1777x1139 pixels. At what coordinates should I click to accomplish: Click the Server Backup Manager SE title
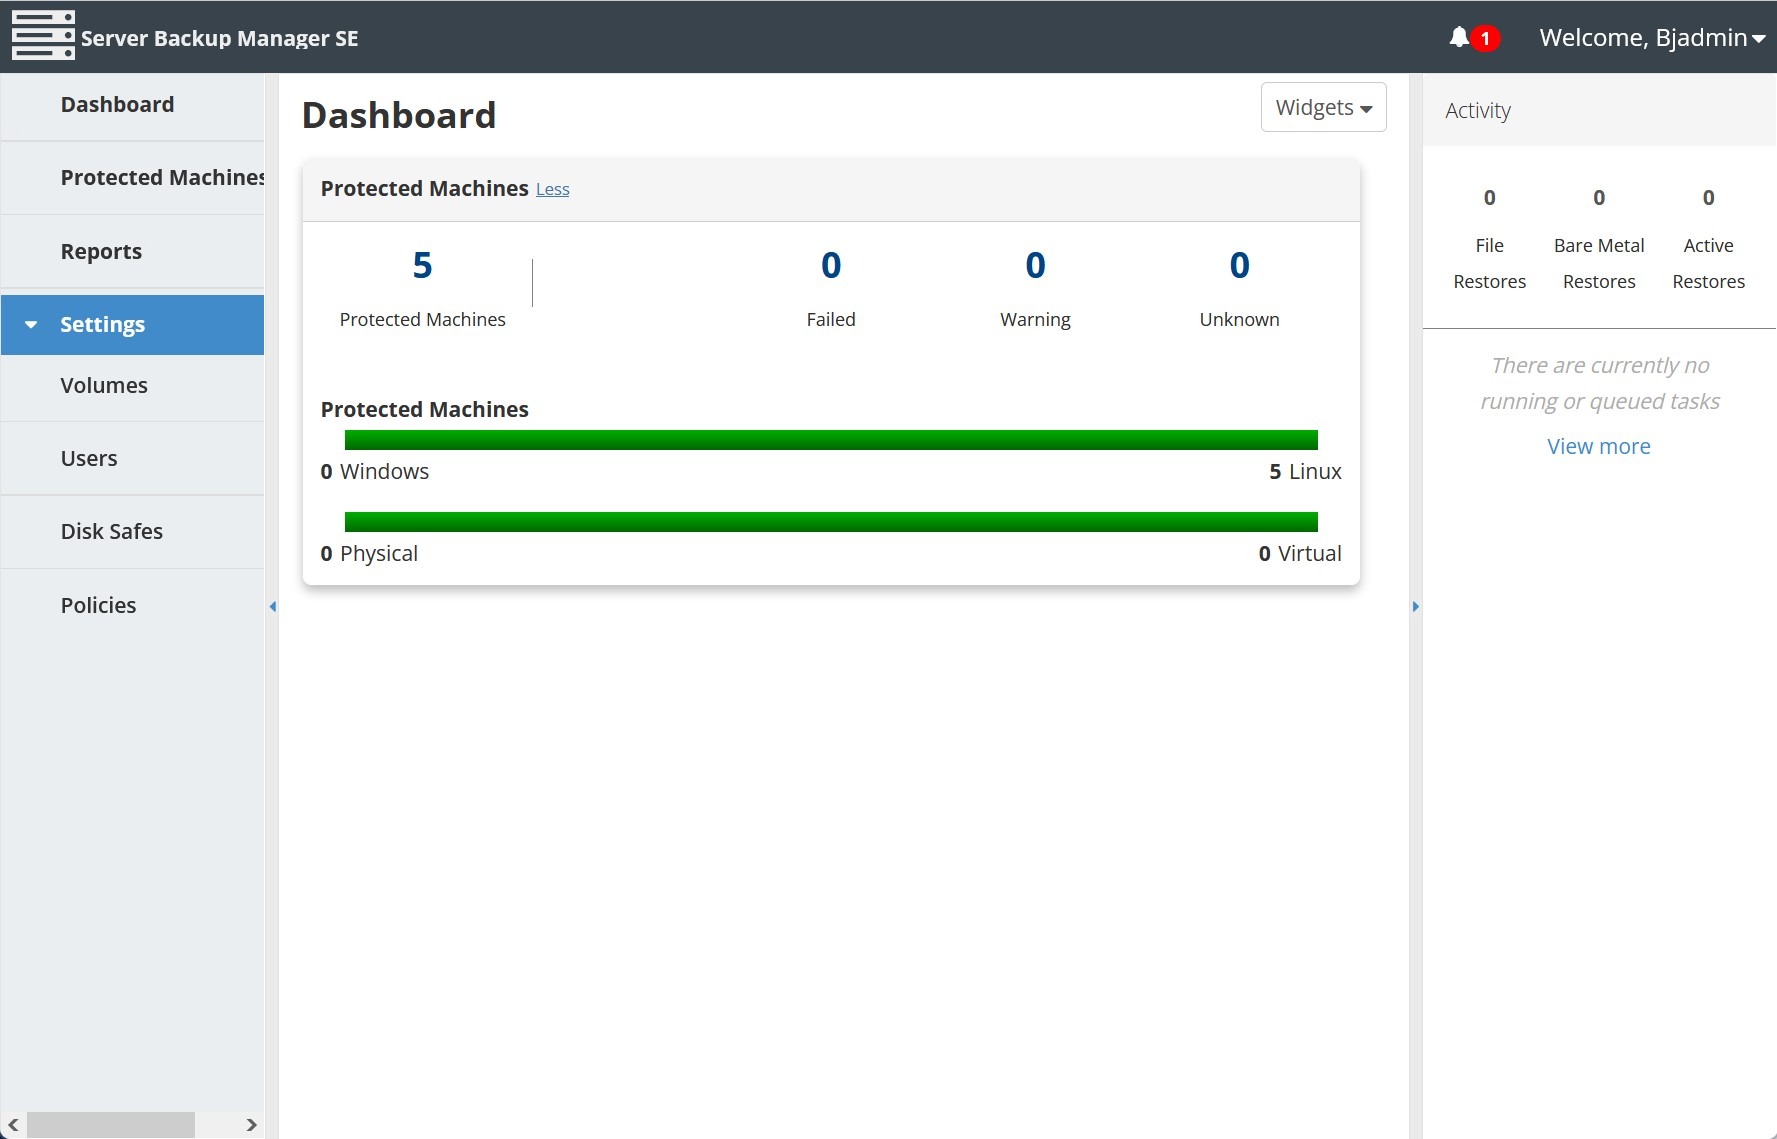tap(219, 38)
